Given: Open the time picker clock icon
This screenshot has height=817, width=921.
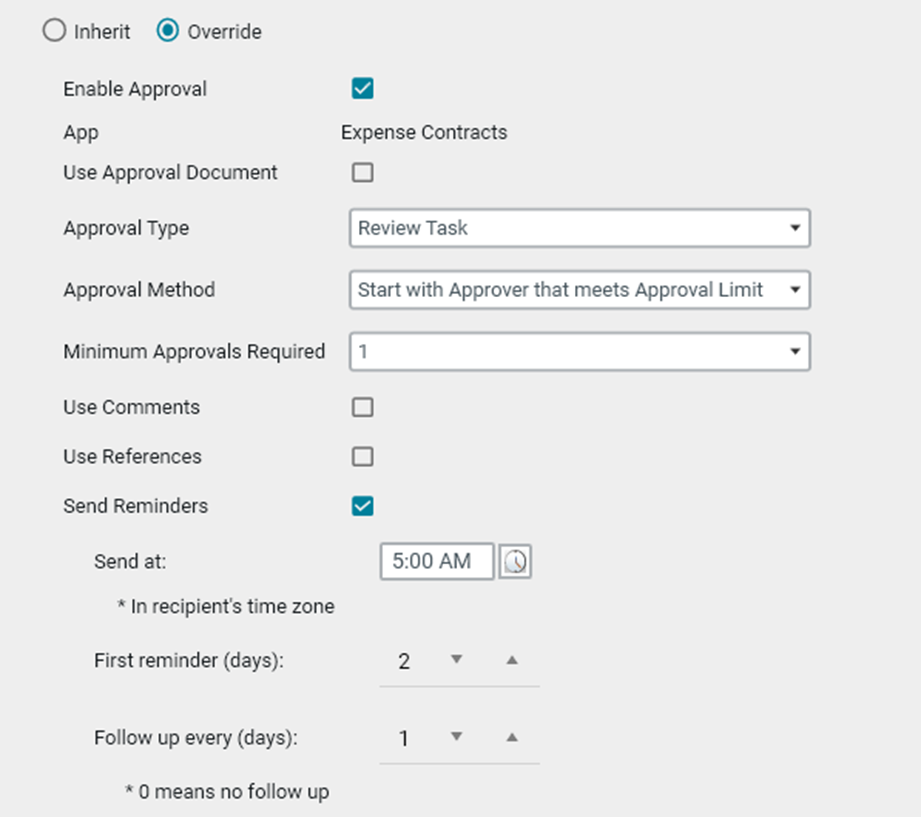Looking at the screenshot, I should click(515, 562).
